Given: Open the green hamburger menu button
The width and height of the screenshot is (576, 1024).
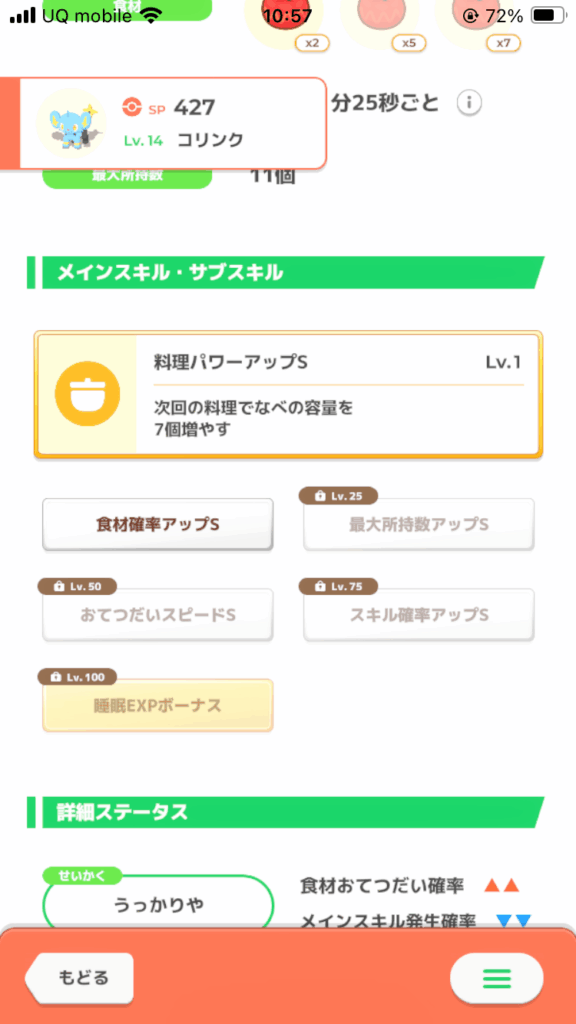Looking at the screenshot, I should click(x=496, y=978).
